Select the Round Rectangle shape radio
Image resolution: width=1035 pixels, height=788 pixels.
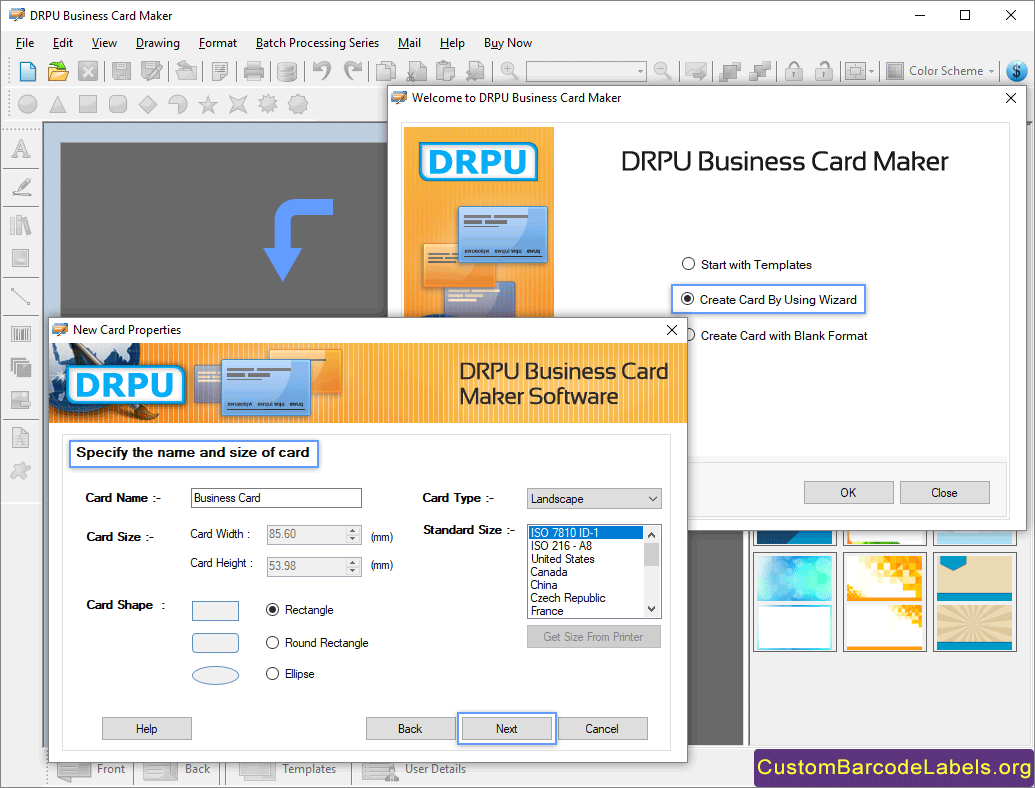(272, 643)
